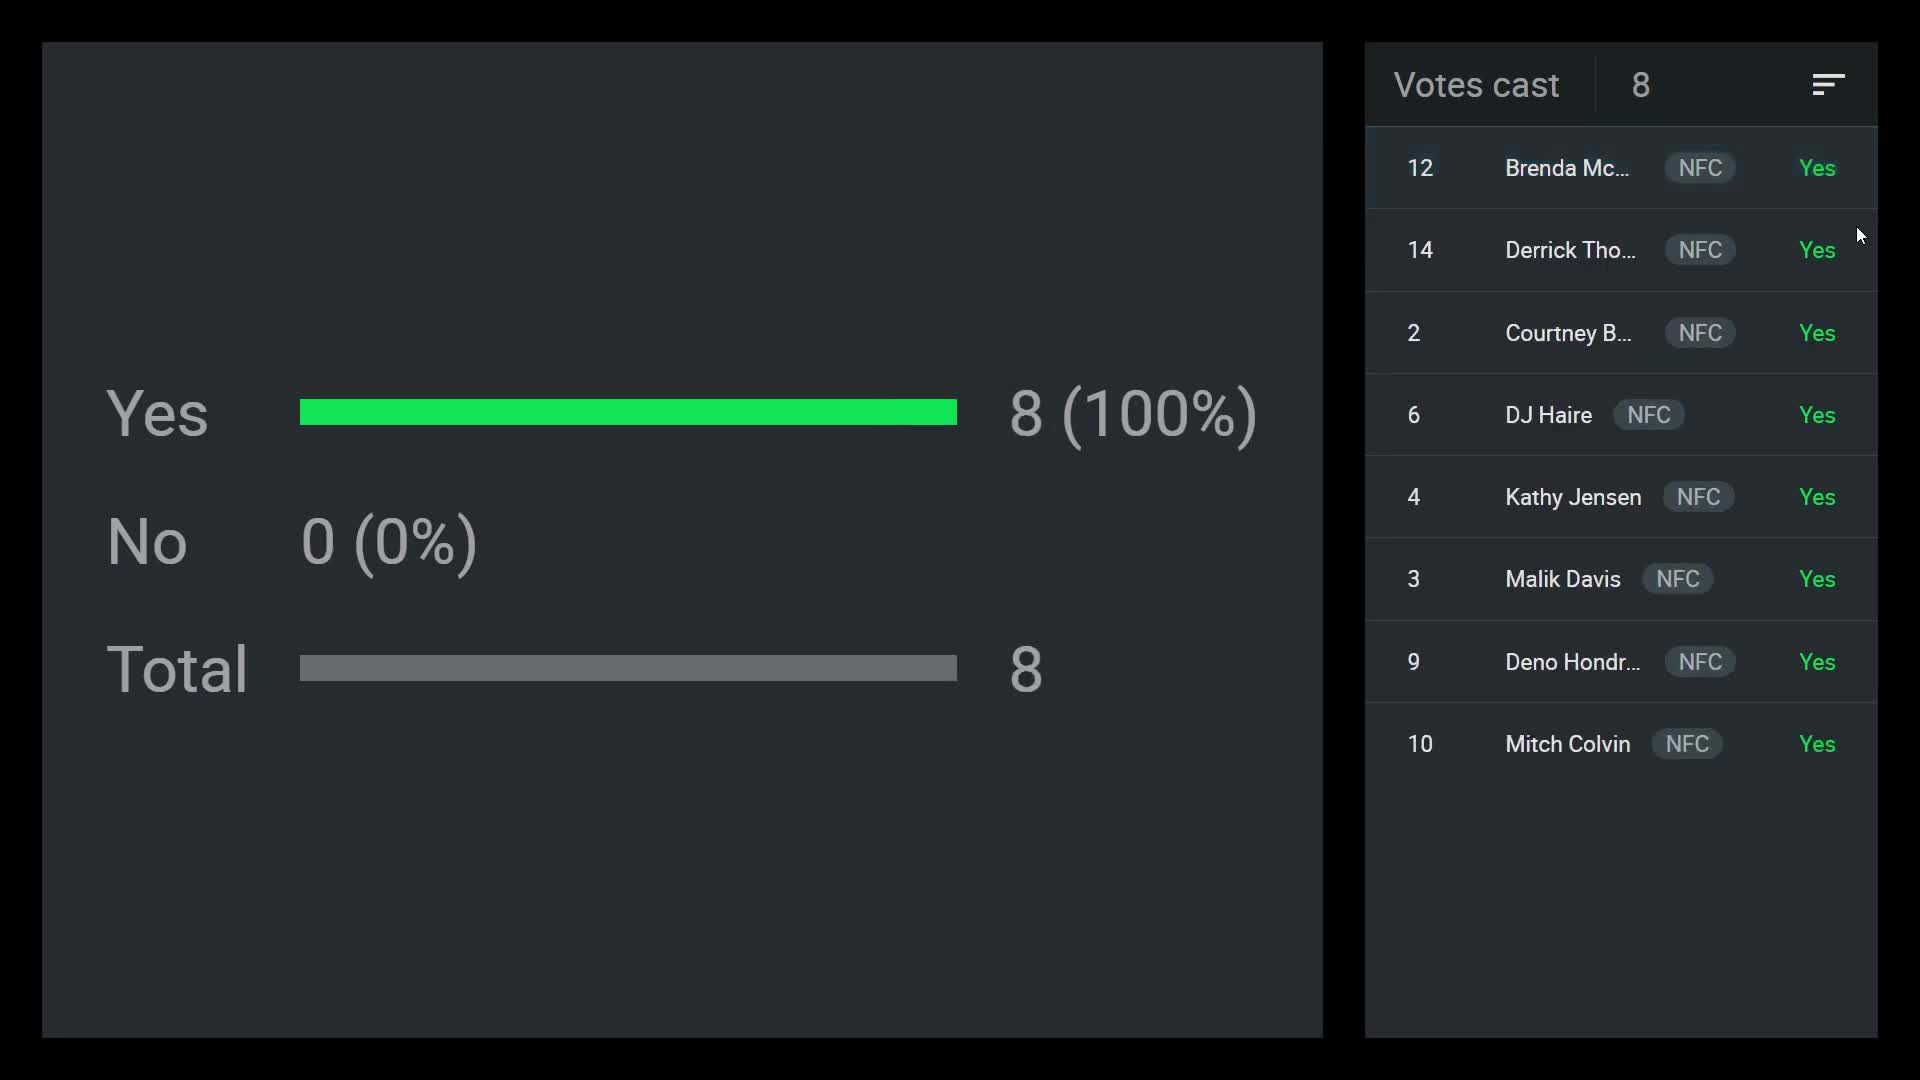Image resolution: width=1920 pixels, height=1080 pixels.
Task: Click NFC badge beside Kathy Jensen
Action: [1698, 497]
